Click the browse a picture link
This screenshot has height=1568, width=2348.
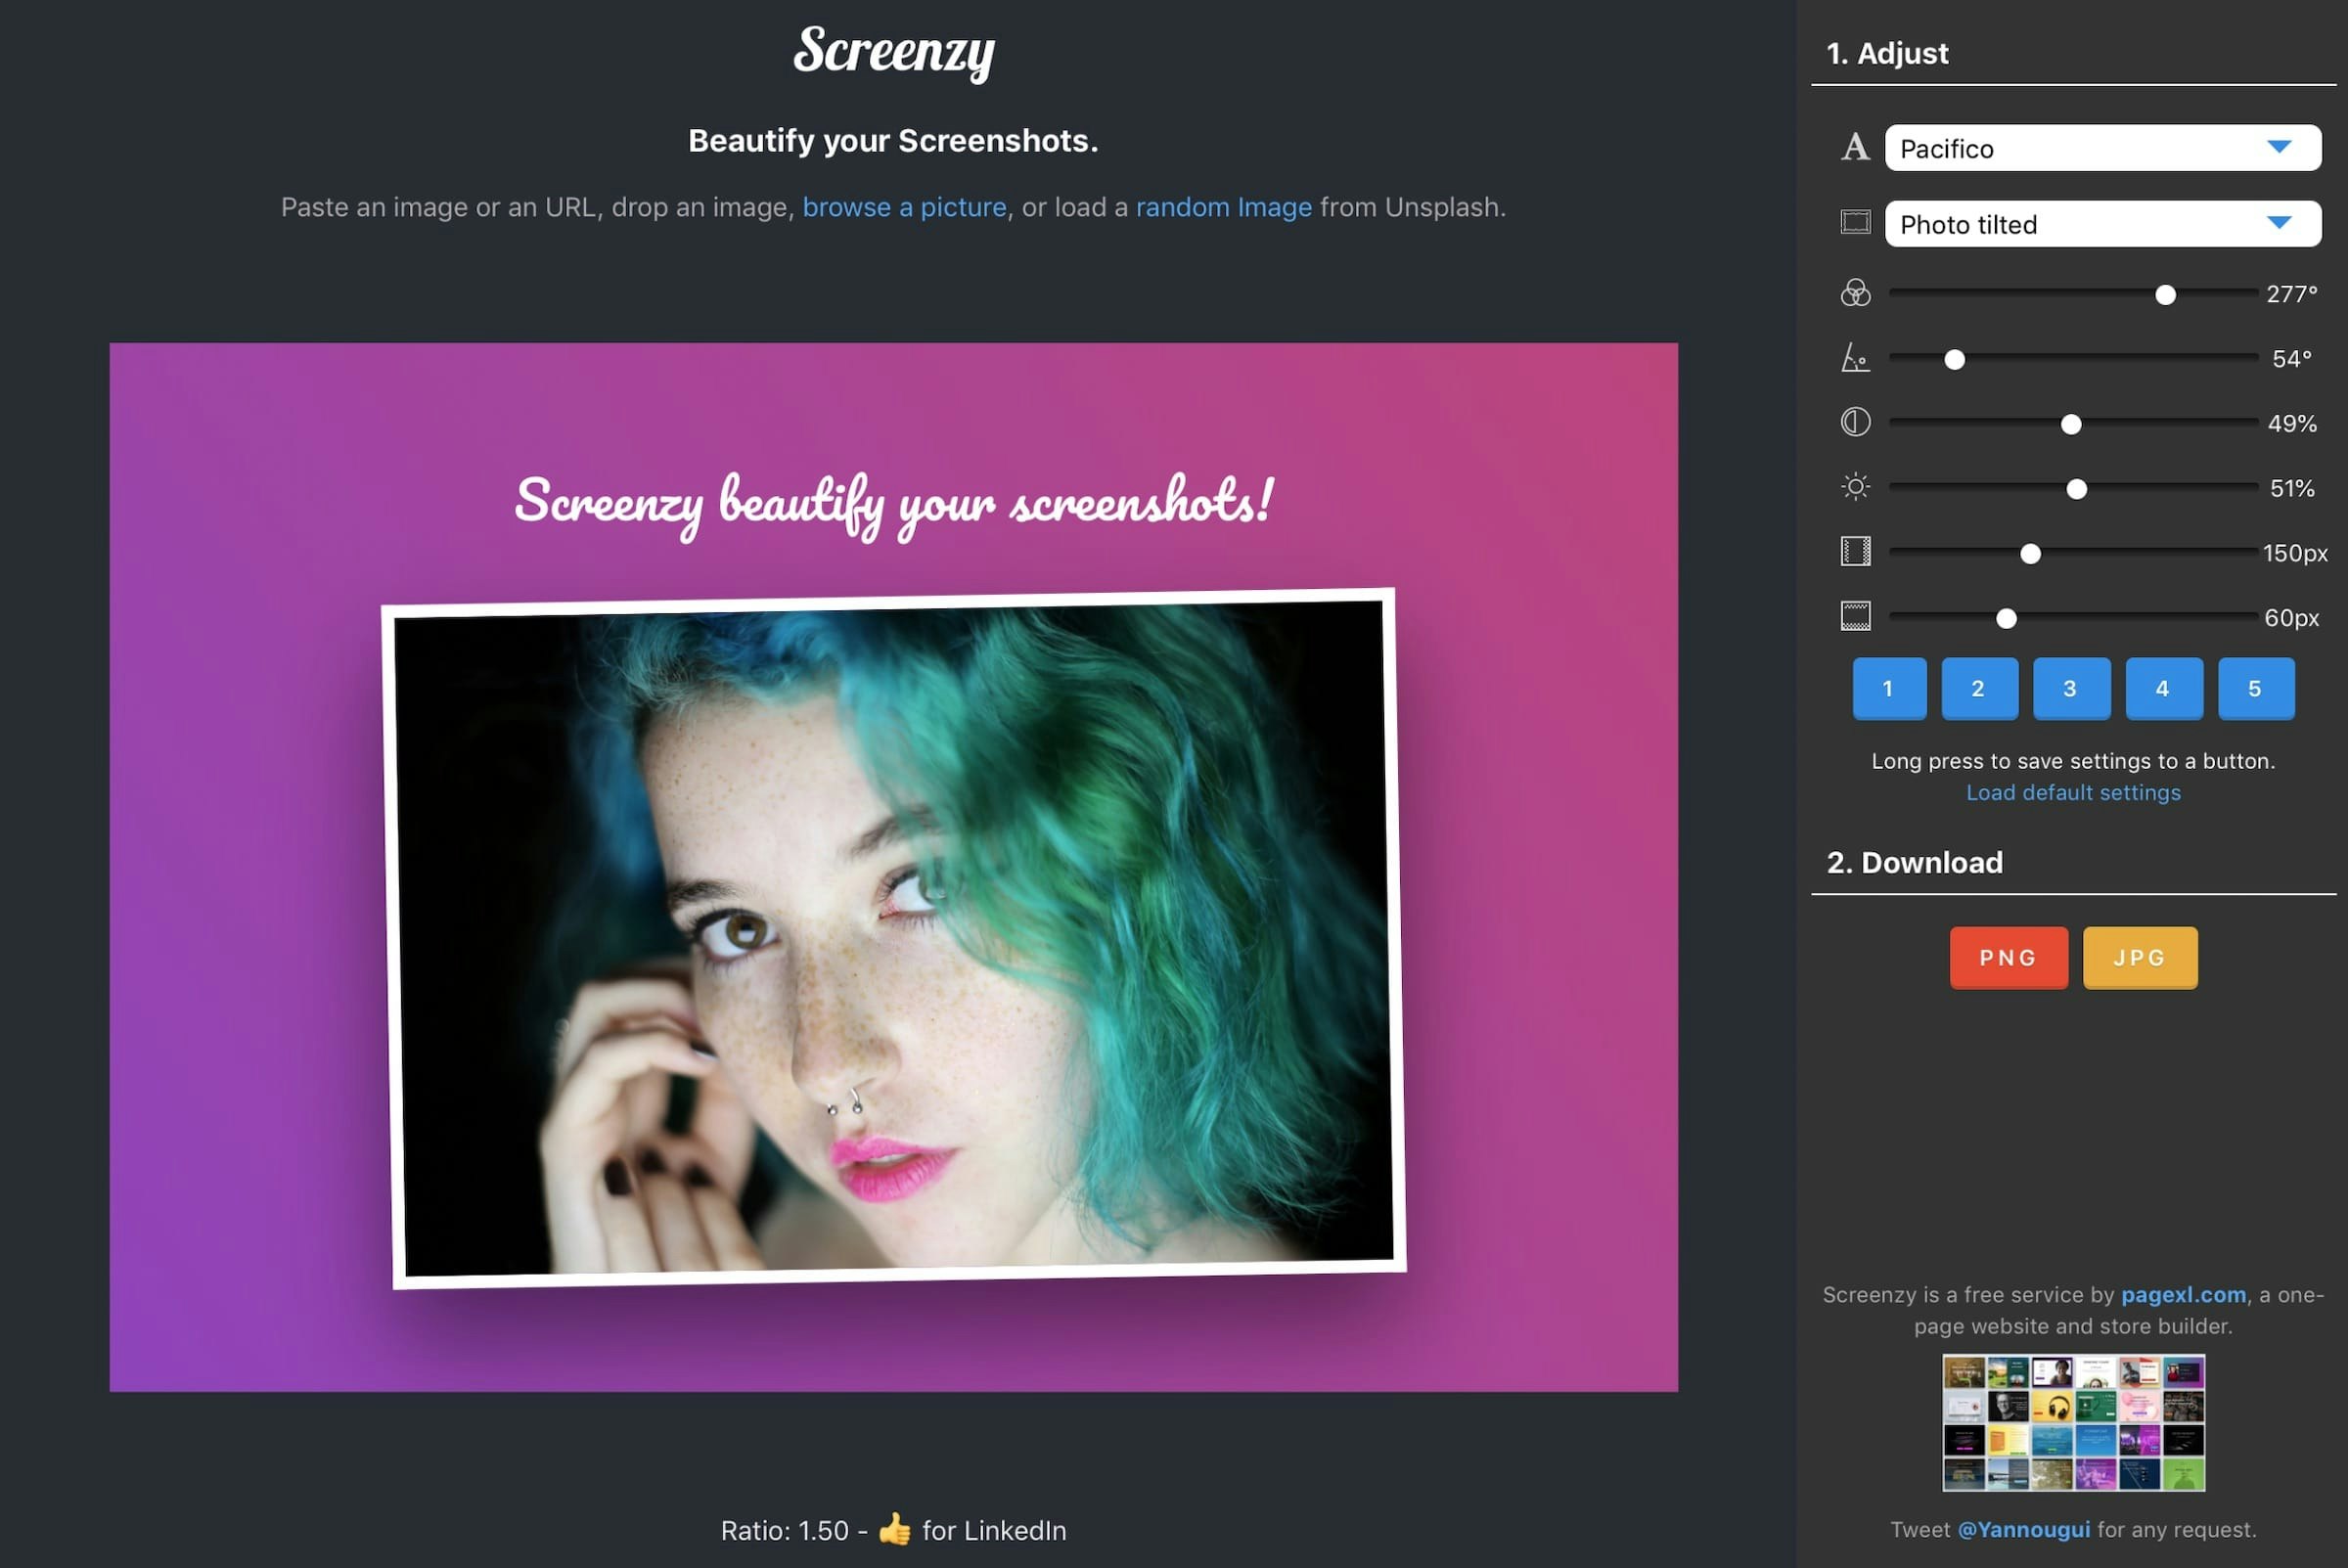pyautogui.click(x=904, y=207)
